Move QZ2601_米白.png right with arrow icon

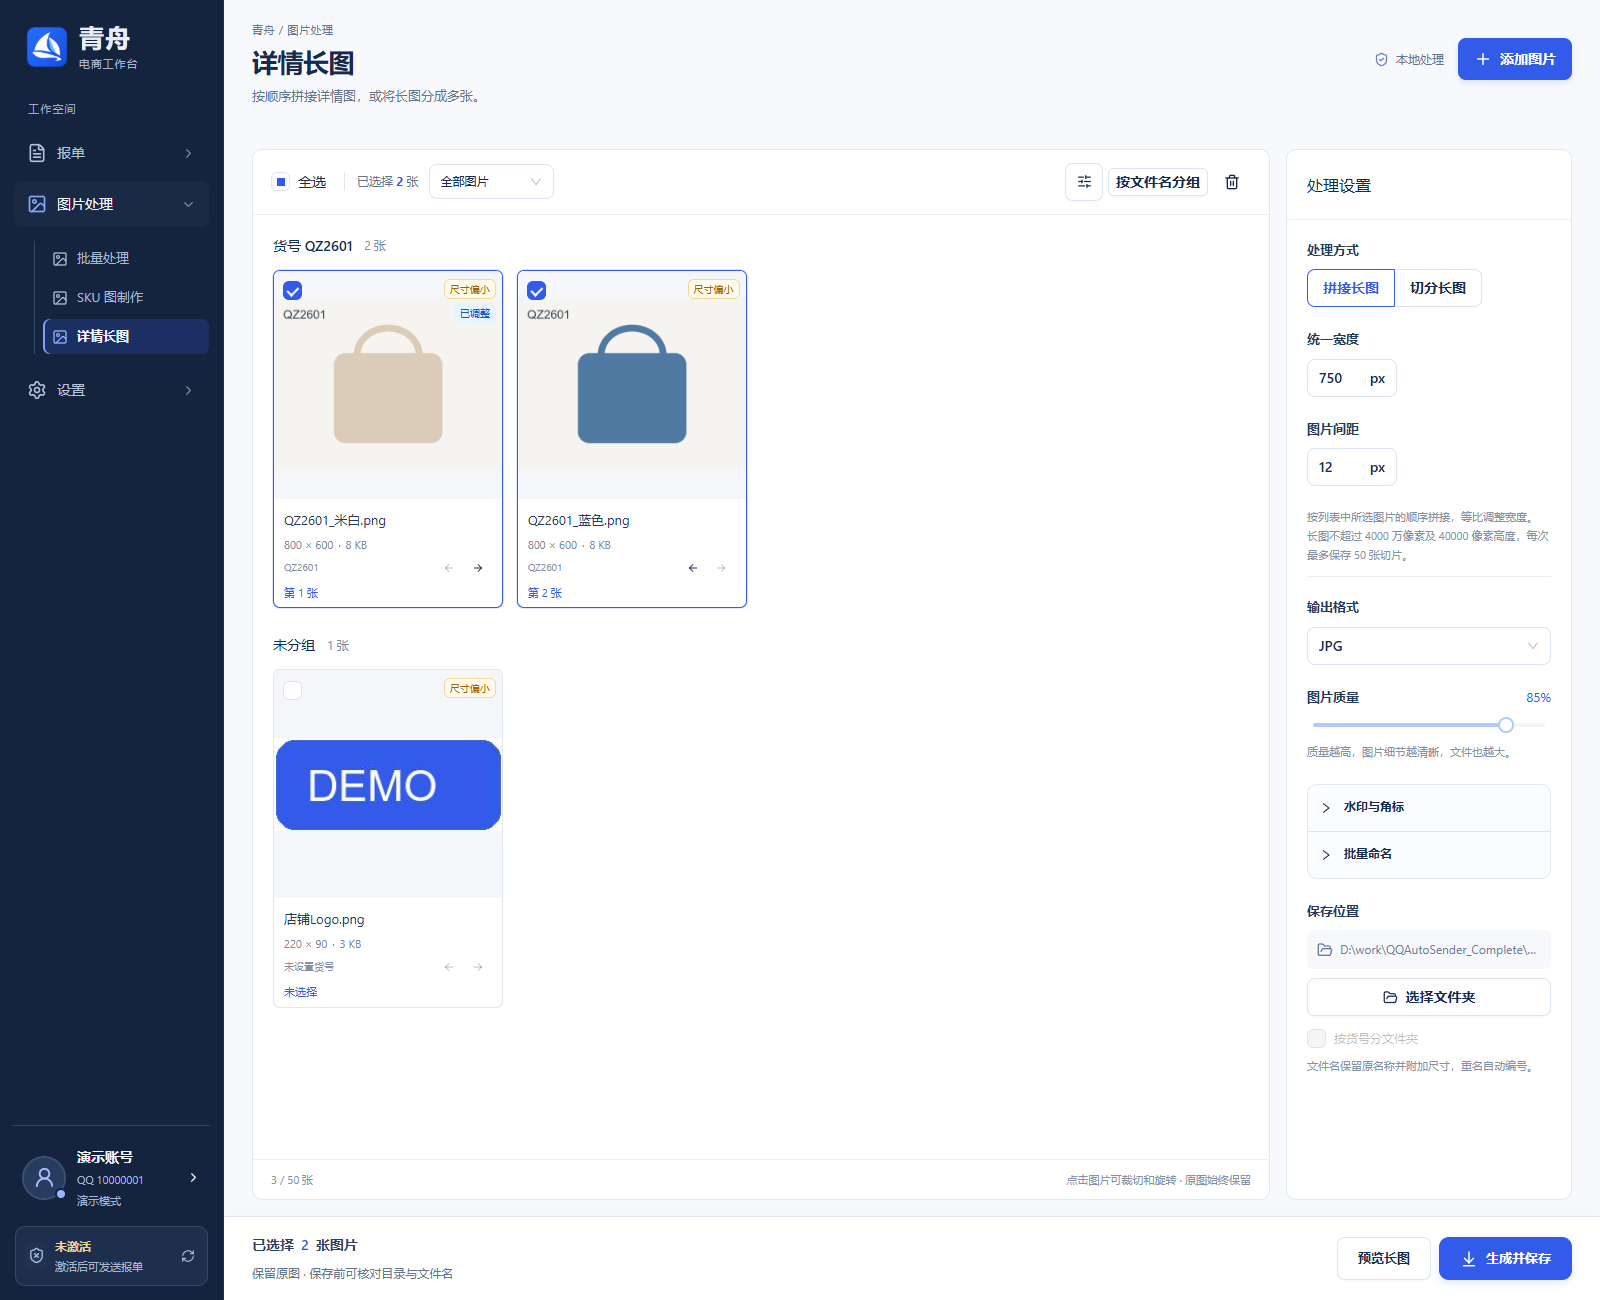pyautogui.click(x=478, y=568)
